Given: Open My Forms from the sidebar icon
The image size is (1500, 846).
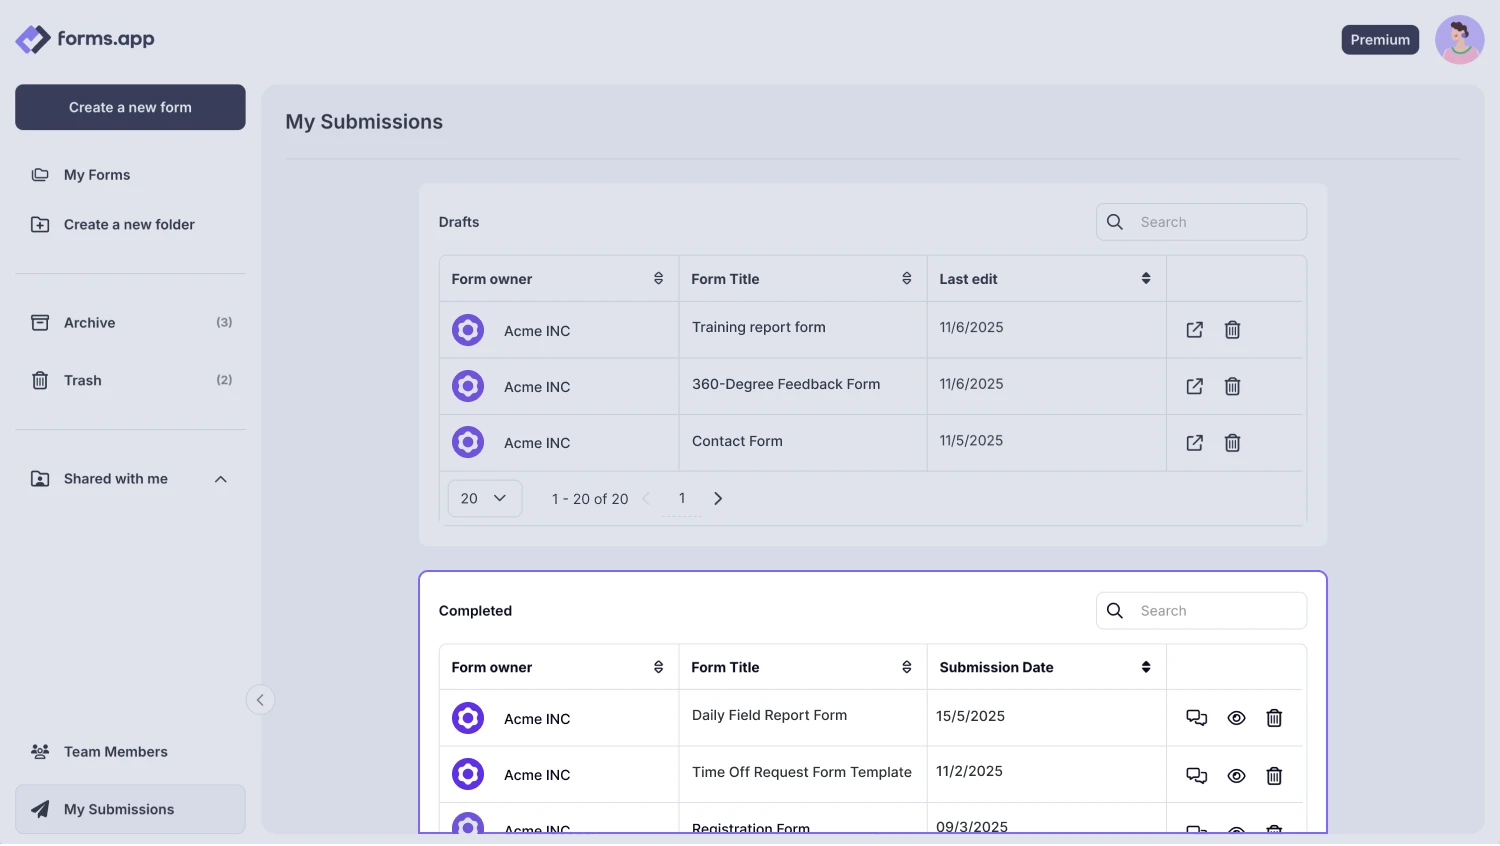Looking at the screenshot, I should click(x=39, y=174).
